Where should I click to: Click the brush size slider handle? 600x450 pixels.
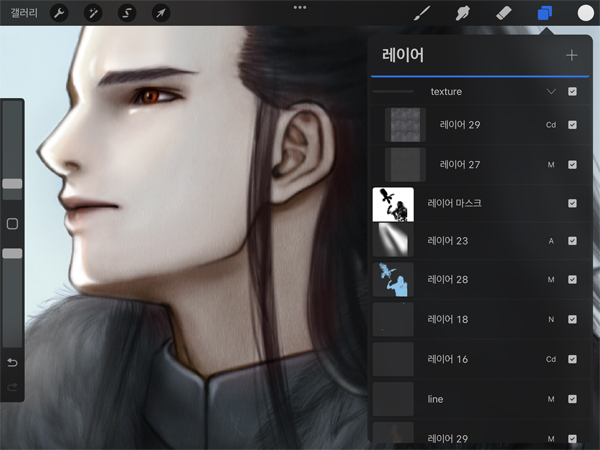12,184
